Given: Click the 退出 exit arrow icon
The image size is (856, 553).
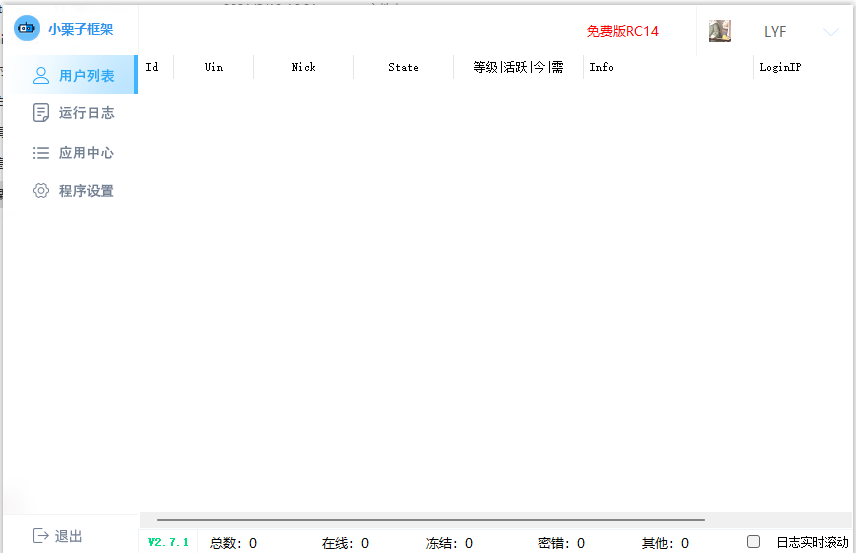Looking at the screenshot, I should click(41, 536).
